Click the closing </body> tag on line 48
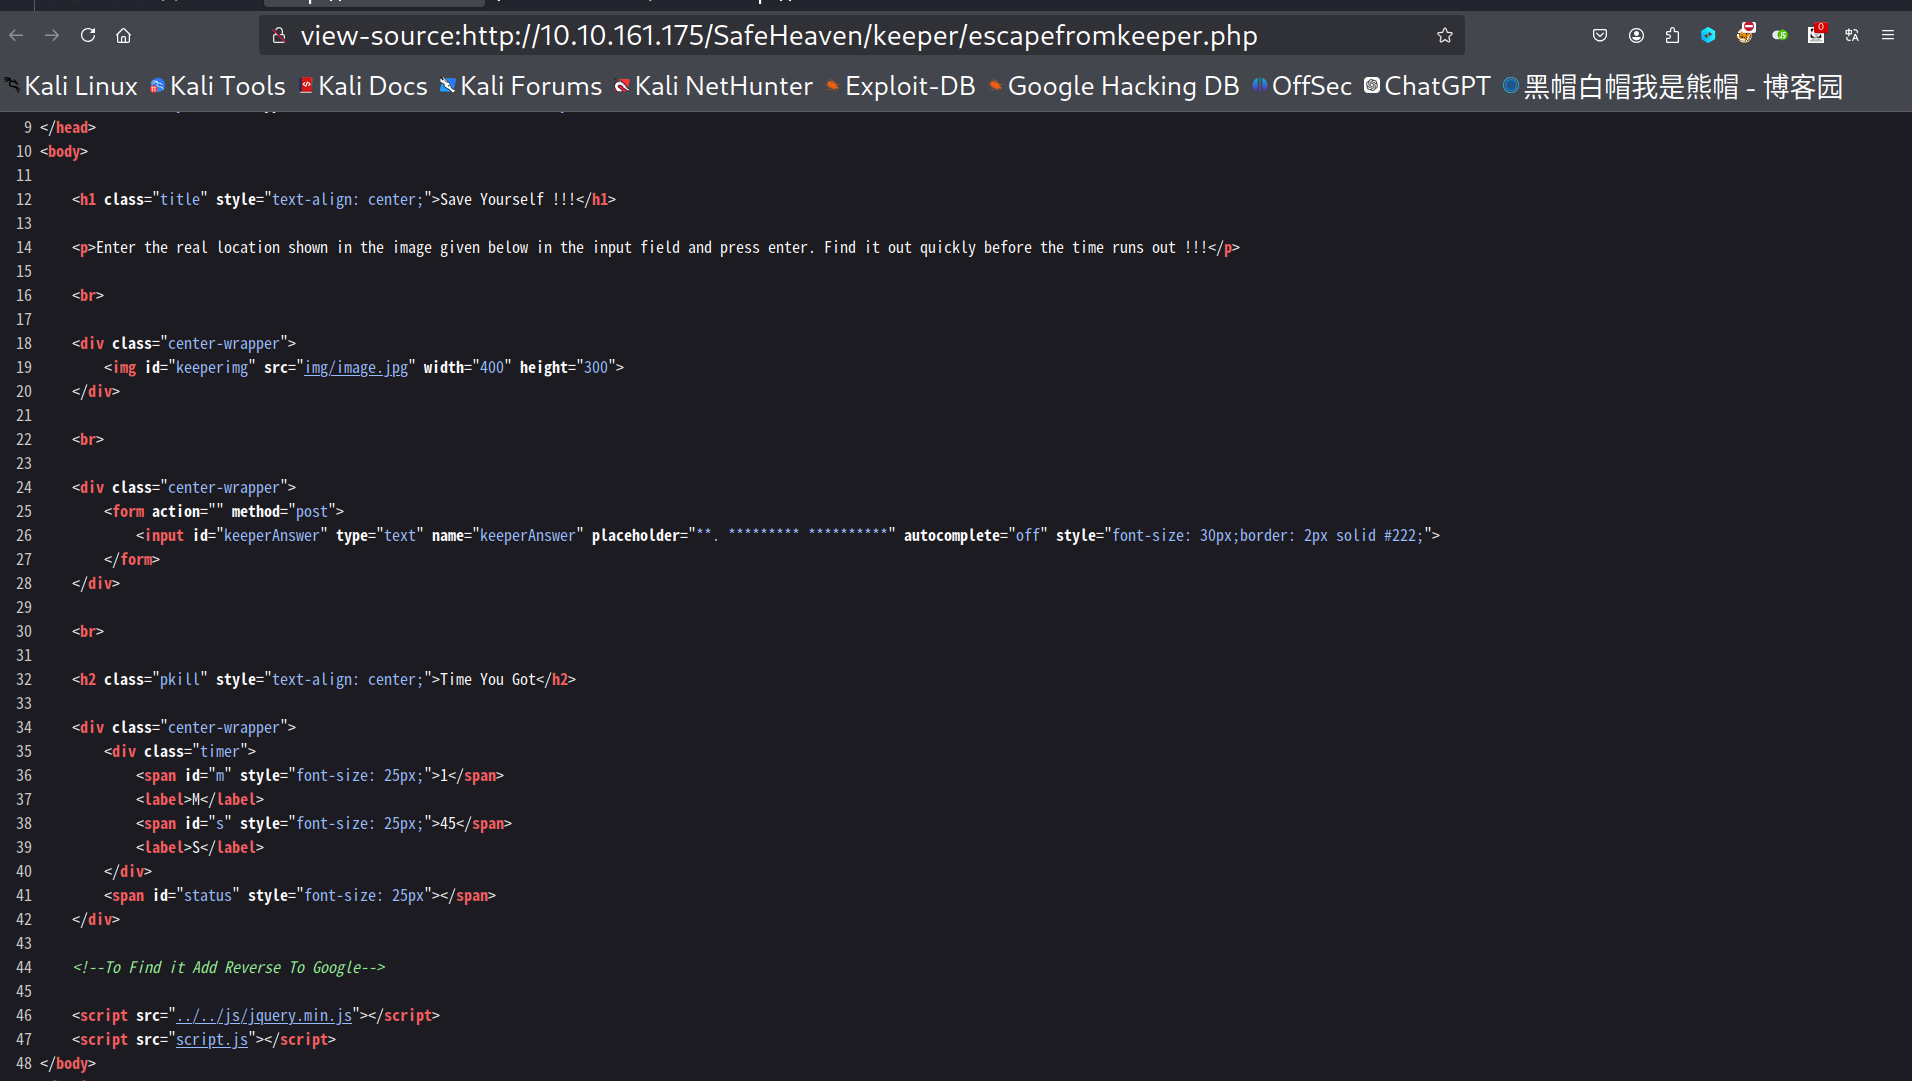 coord(68,1063)
